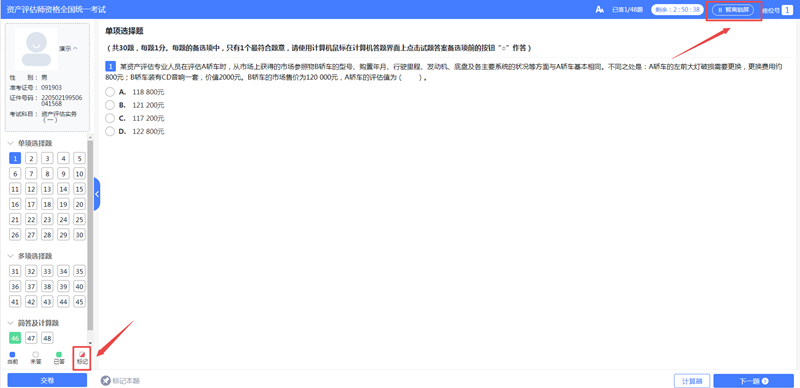Click the white 未答 legend swatch
The image size is (800, 388).
tap(35, 354)
